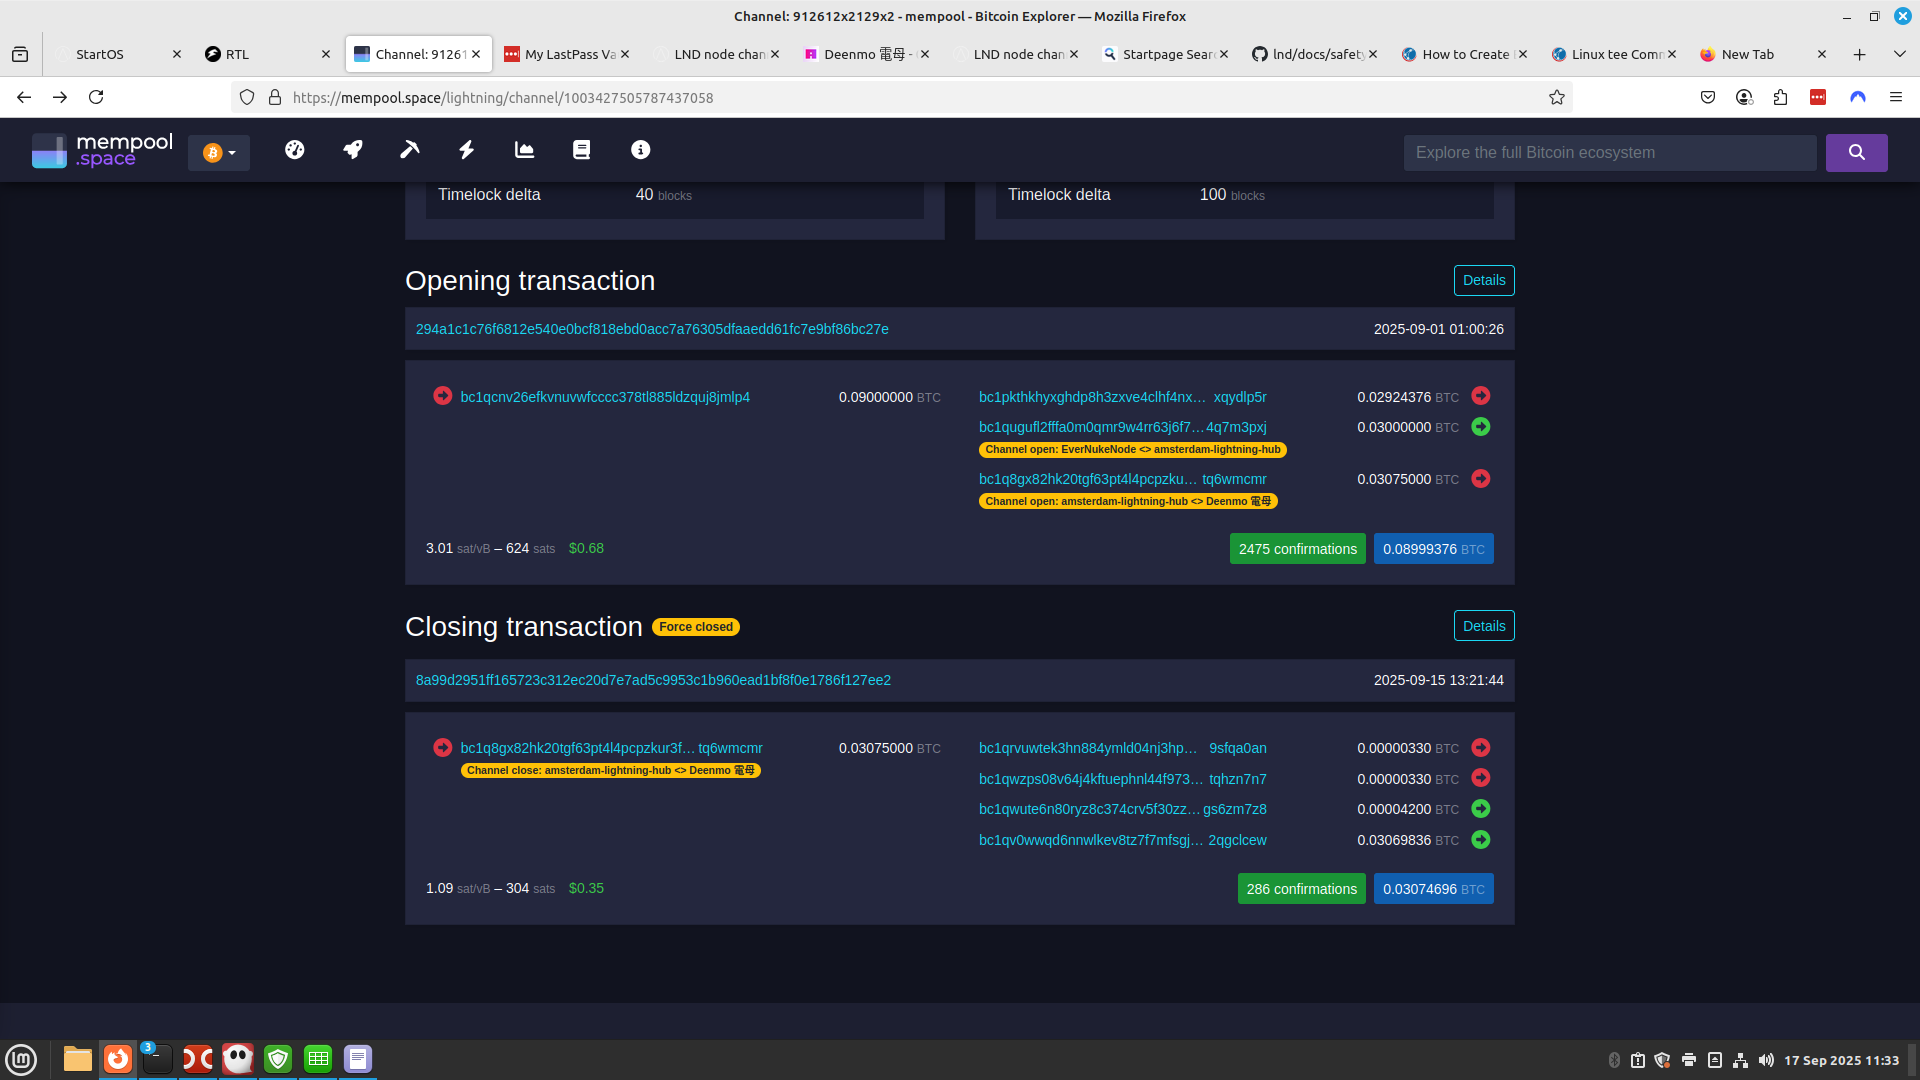Screen dimensions: 1920x1080
Task: Focus the Explore Bitcoin ecosystem search field
Action: pyautogui.click(x=1609, y=153)
